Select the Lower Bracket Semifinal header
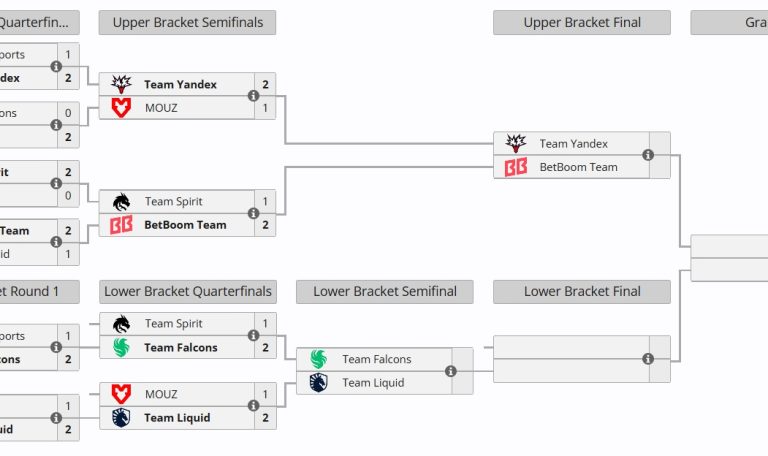This screenshot has width=768, height=456. 385,292
